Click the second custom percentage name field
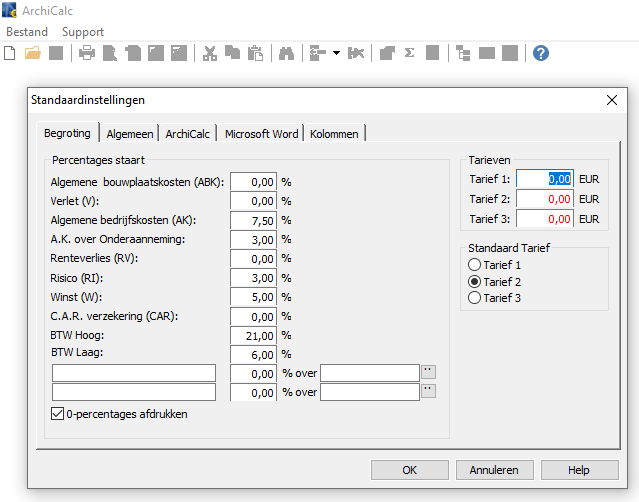Viewport: 639px width, 502px height. pyautogui.click(x=134, y=392)
